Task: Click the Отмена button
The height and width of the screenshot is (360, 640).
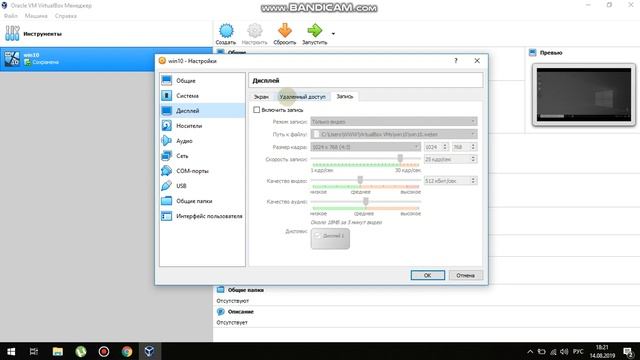Action: (x=465, y=275)
